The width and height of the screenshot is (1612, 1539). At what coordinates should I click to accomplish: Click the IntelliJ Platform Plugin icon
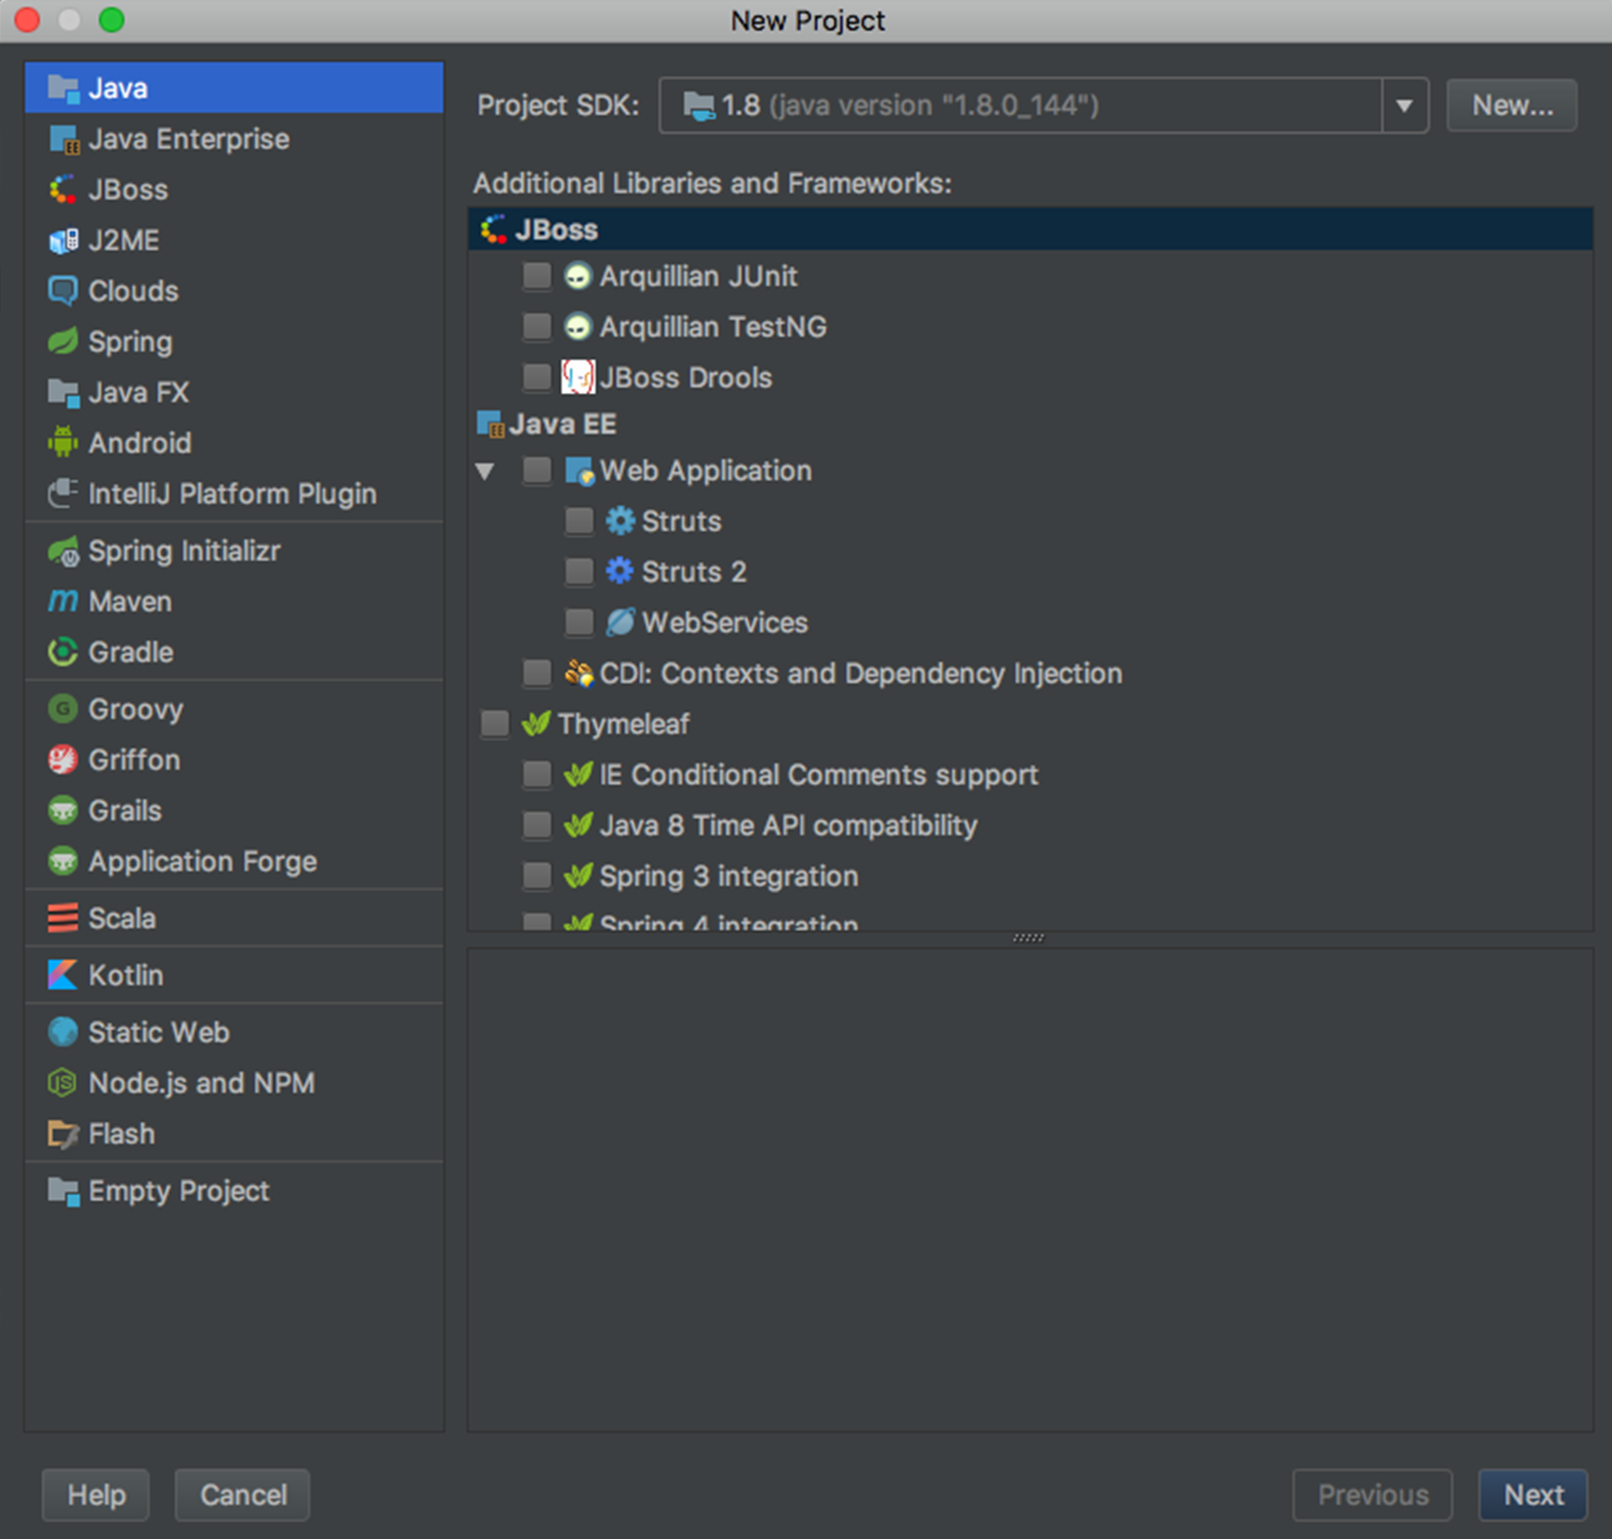point(63,494)
